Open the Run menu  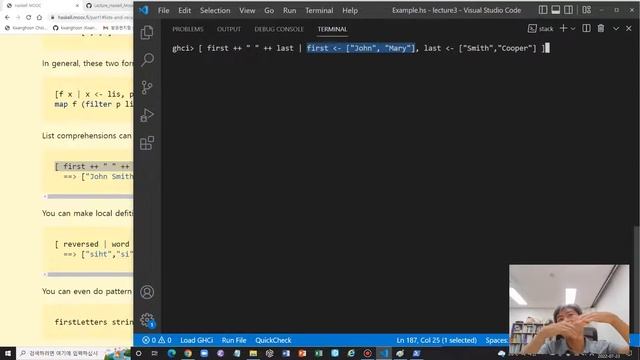click(x=289, y=11)
